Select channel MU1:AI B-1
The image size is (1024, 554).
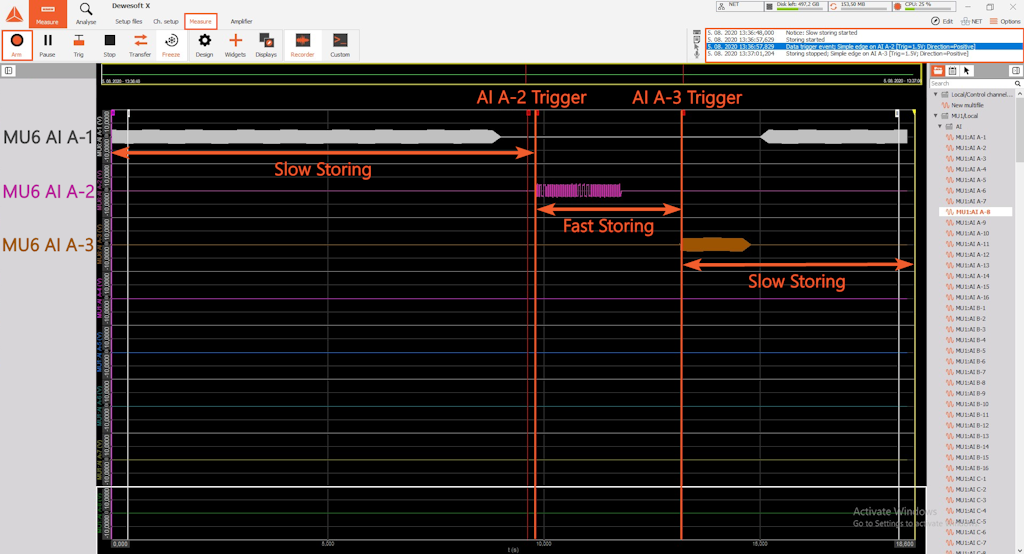pyautogui.click(x=970, y=308)
